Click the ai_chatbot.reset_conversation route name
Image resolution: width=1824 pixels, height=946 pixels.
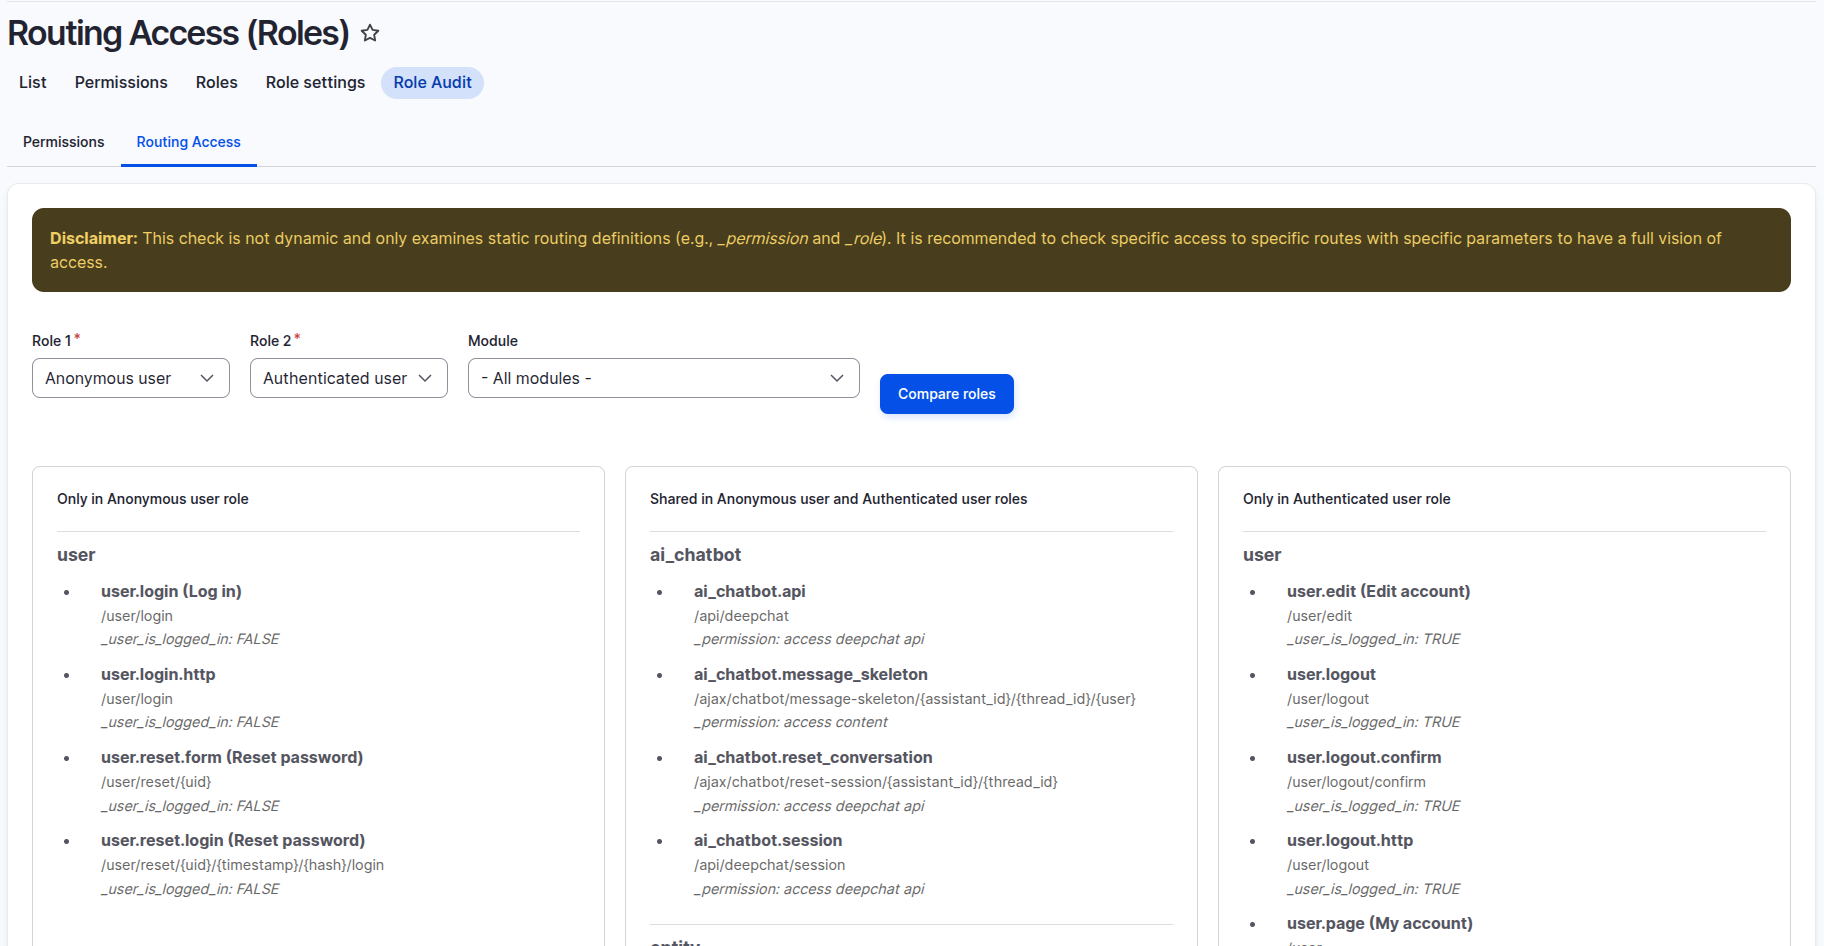pyautogui.click(x=813, y=757)
